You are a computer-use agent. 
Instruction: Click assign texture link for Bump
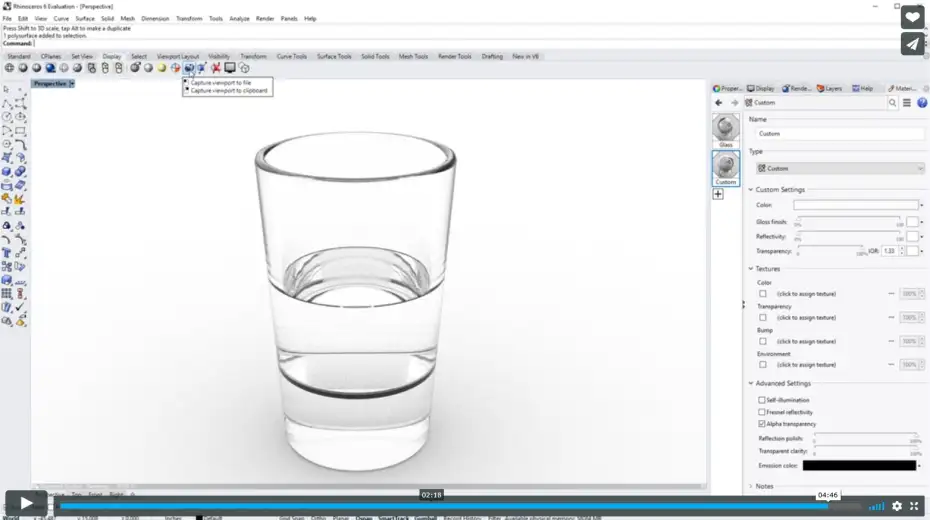[x=806, y=342]
